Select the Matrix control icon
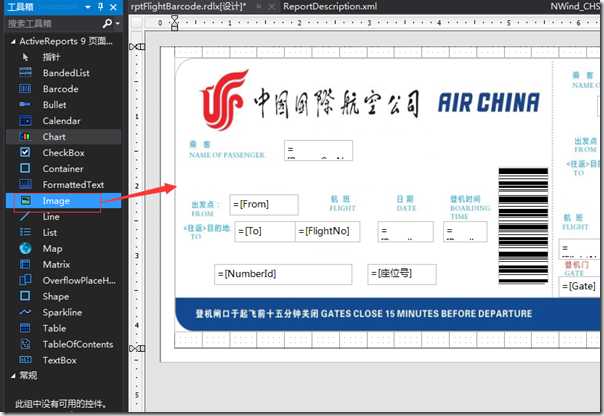 (x=25, y=264)
